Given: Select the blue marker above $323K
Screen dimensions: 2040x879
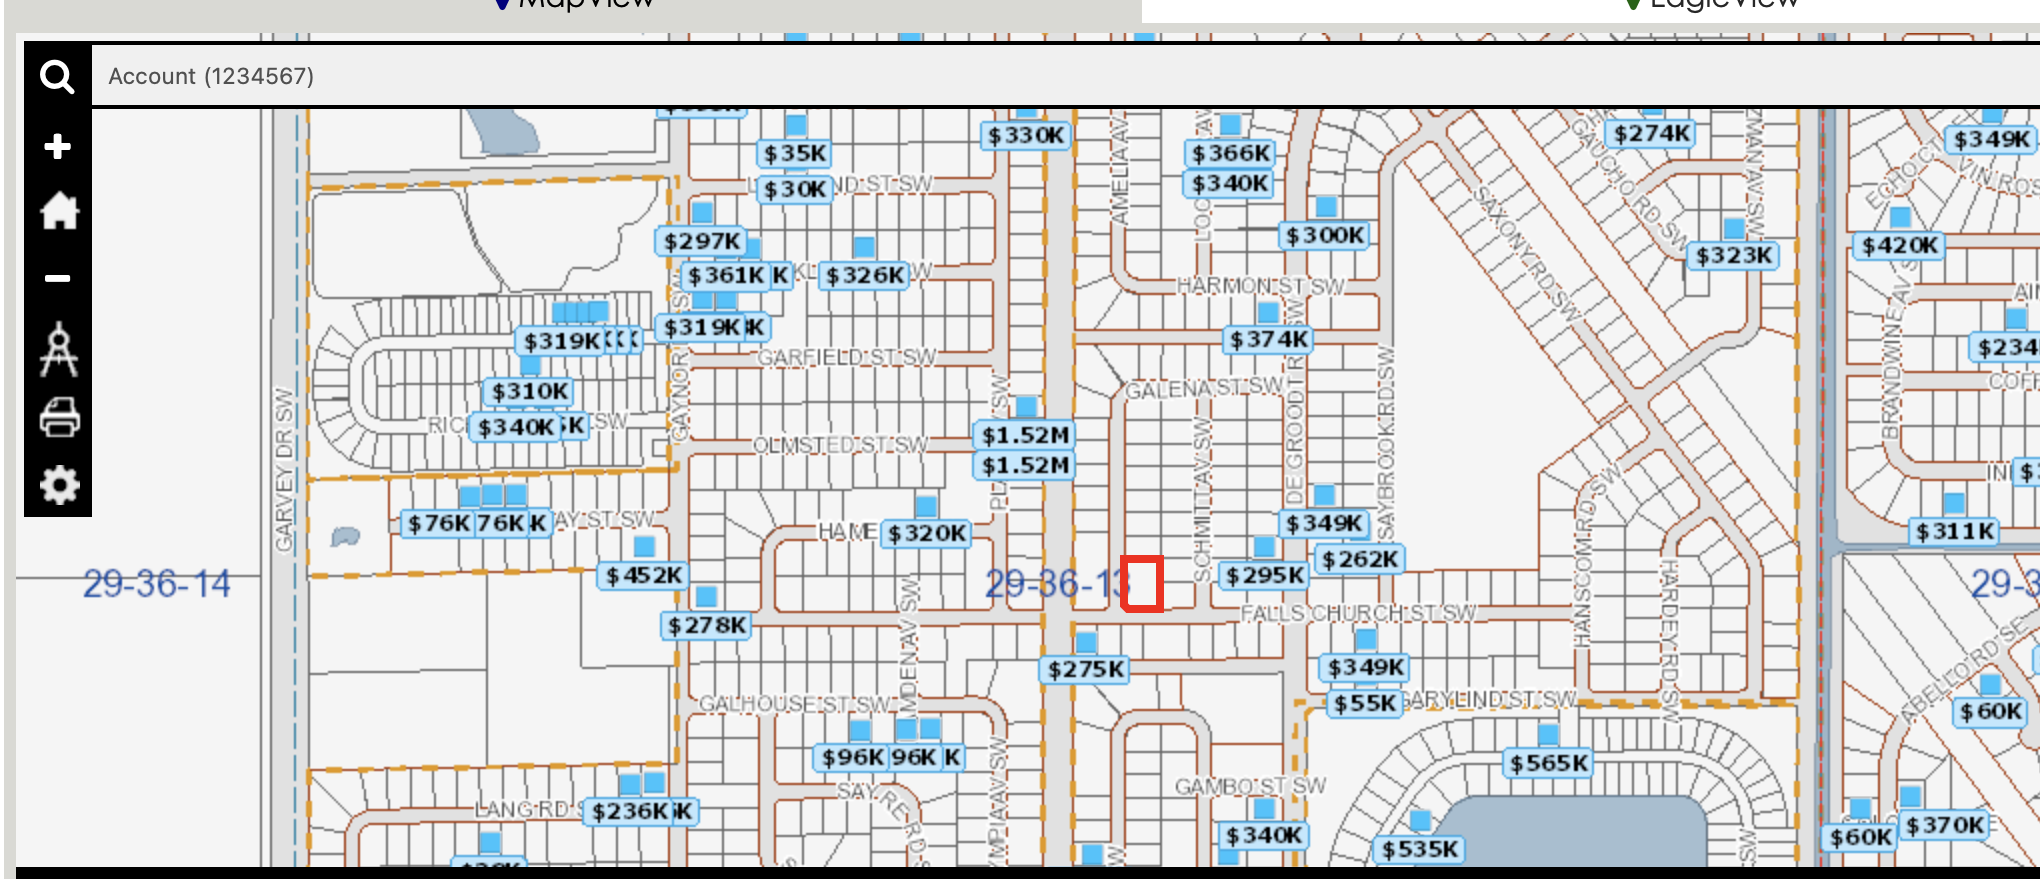Looking at the screenshot, I should [1734, 227].
